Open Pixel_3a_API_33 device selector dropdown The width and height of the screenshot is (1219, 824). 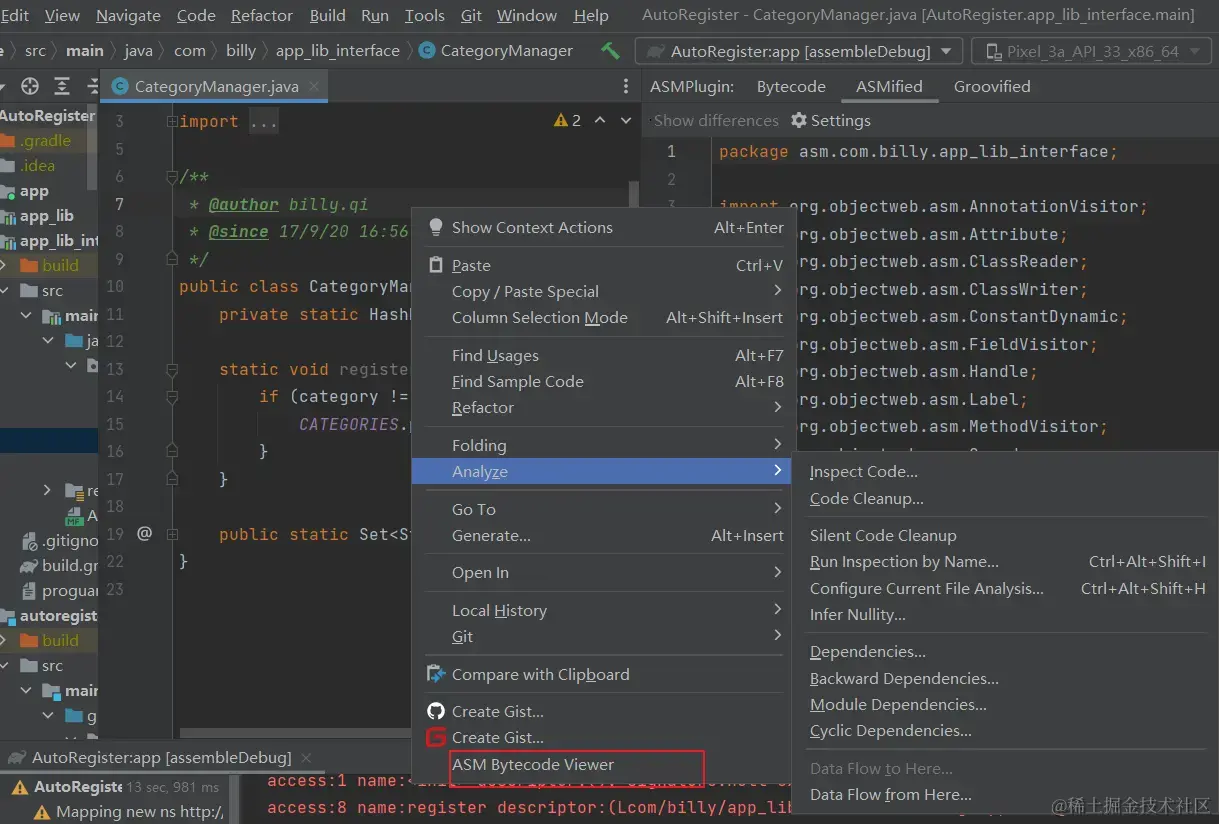point(1197,51)
